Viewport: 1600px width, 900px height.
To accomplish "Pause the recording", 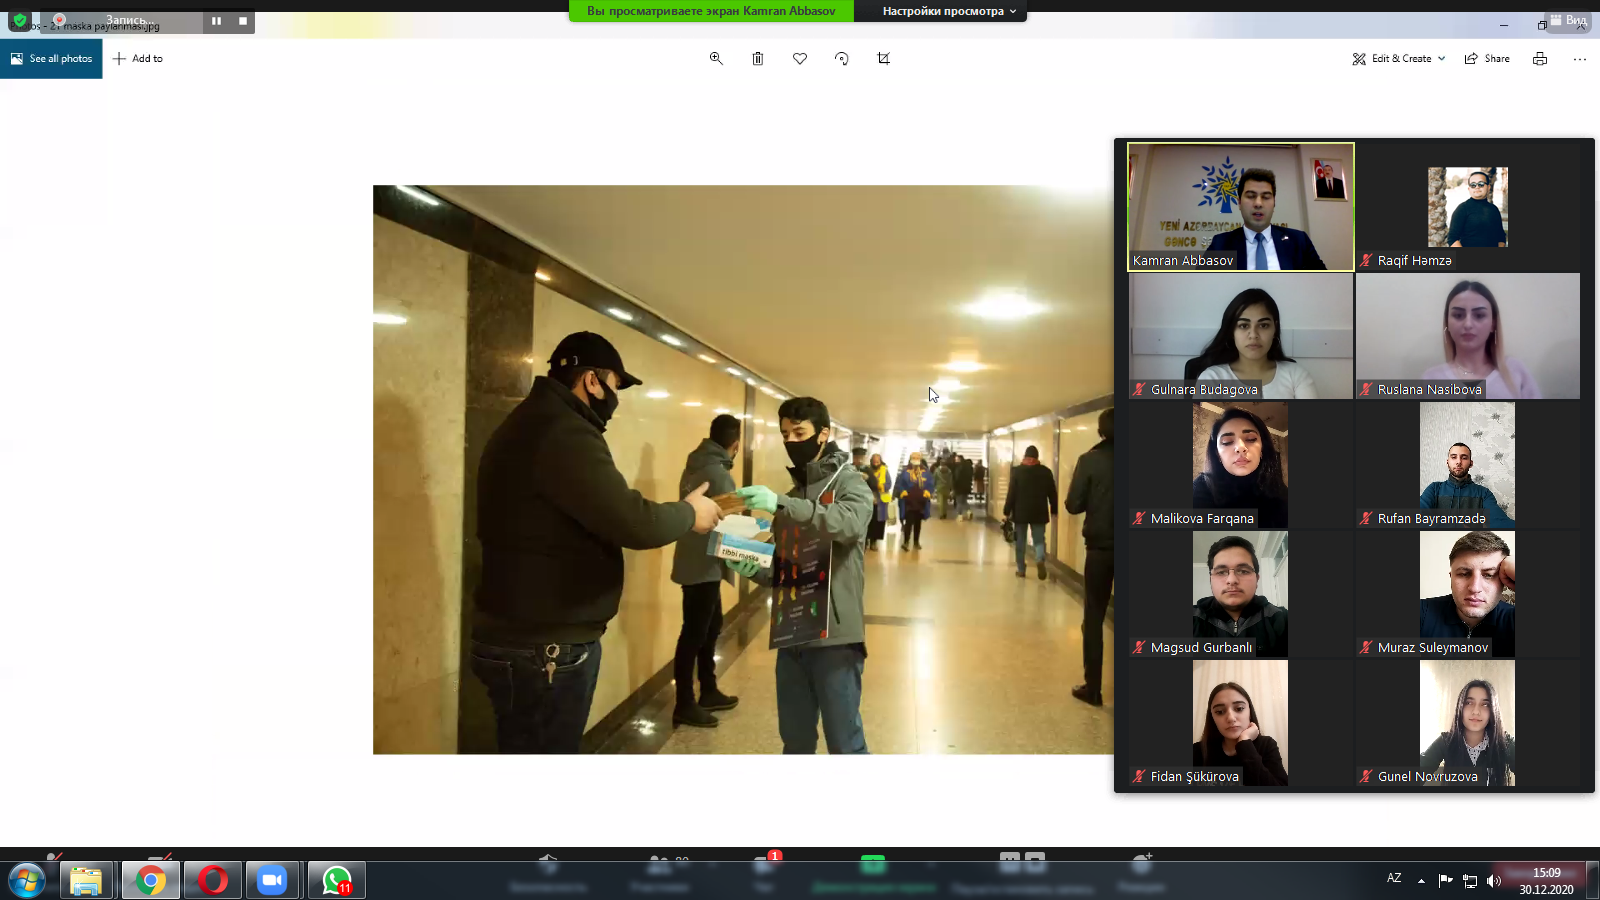I will click(216, 20).
